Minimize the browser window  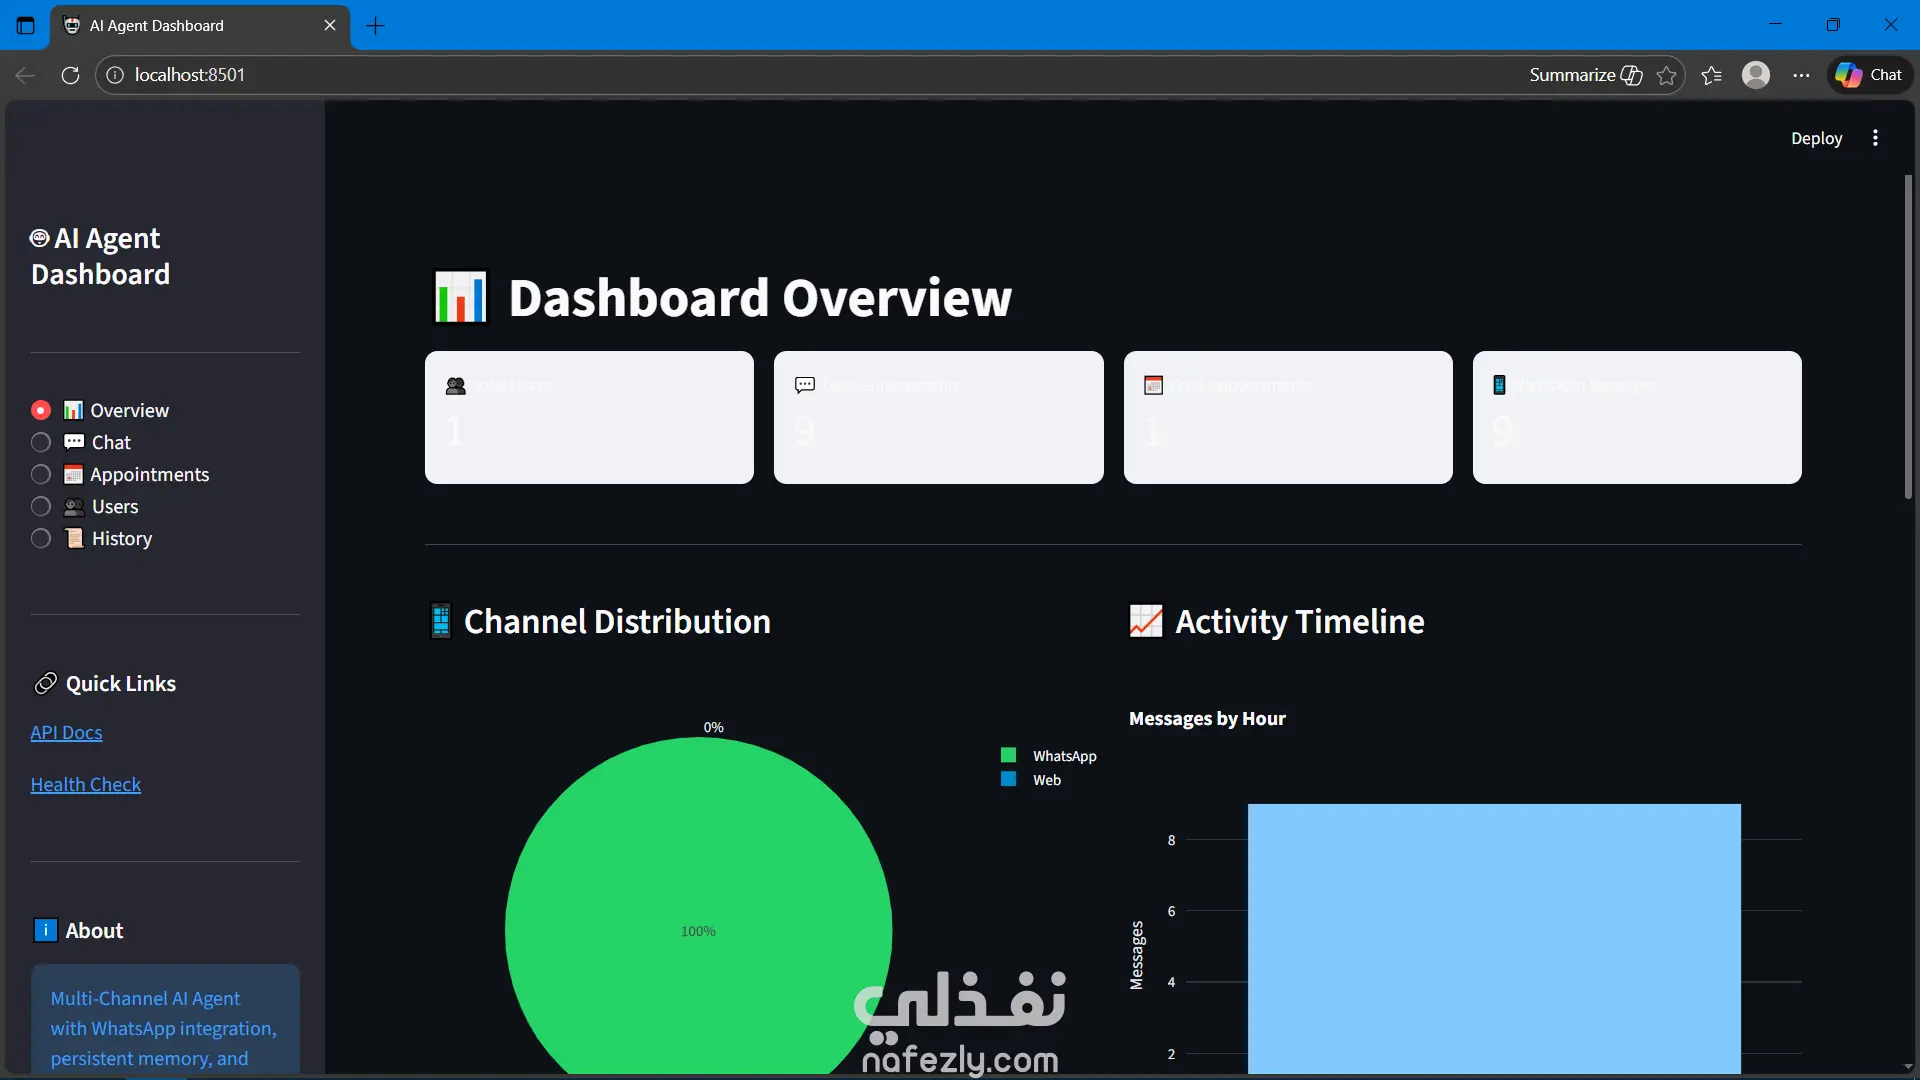tap(1776, 25)
